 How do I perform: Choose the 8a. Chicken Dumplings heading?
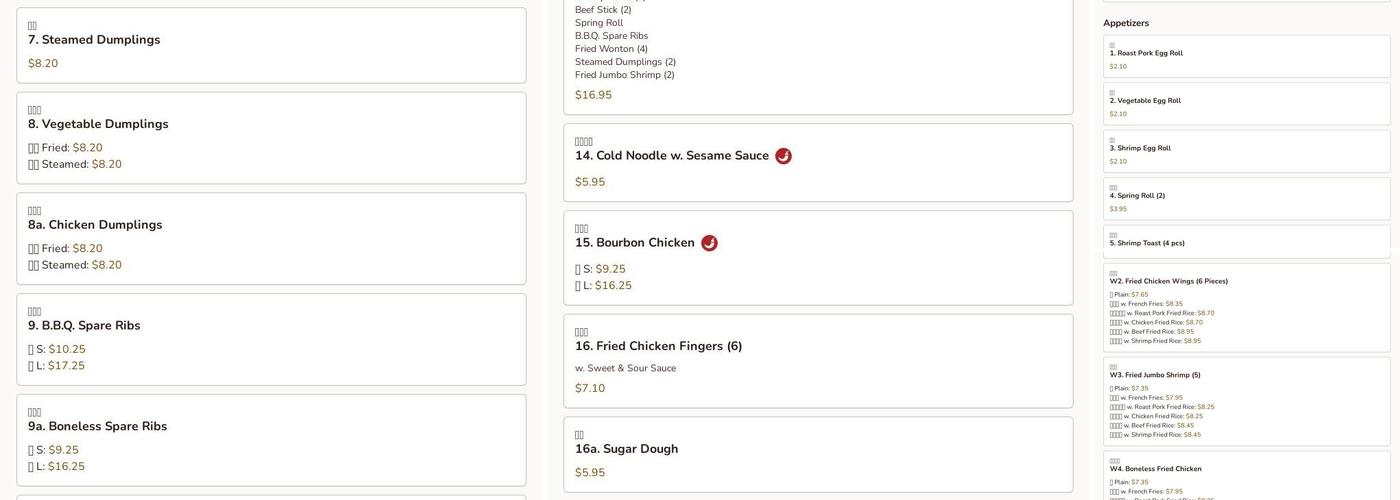(x=95, y=225)
